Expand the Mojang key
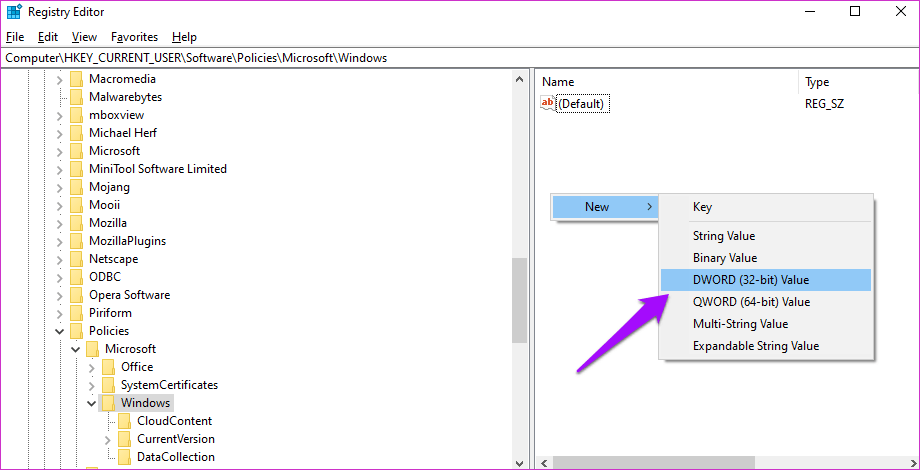This screenshot has width=920, height=470. coord(59,188)
